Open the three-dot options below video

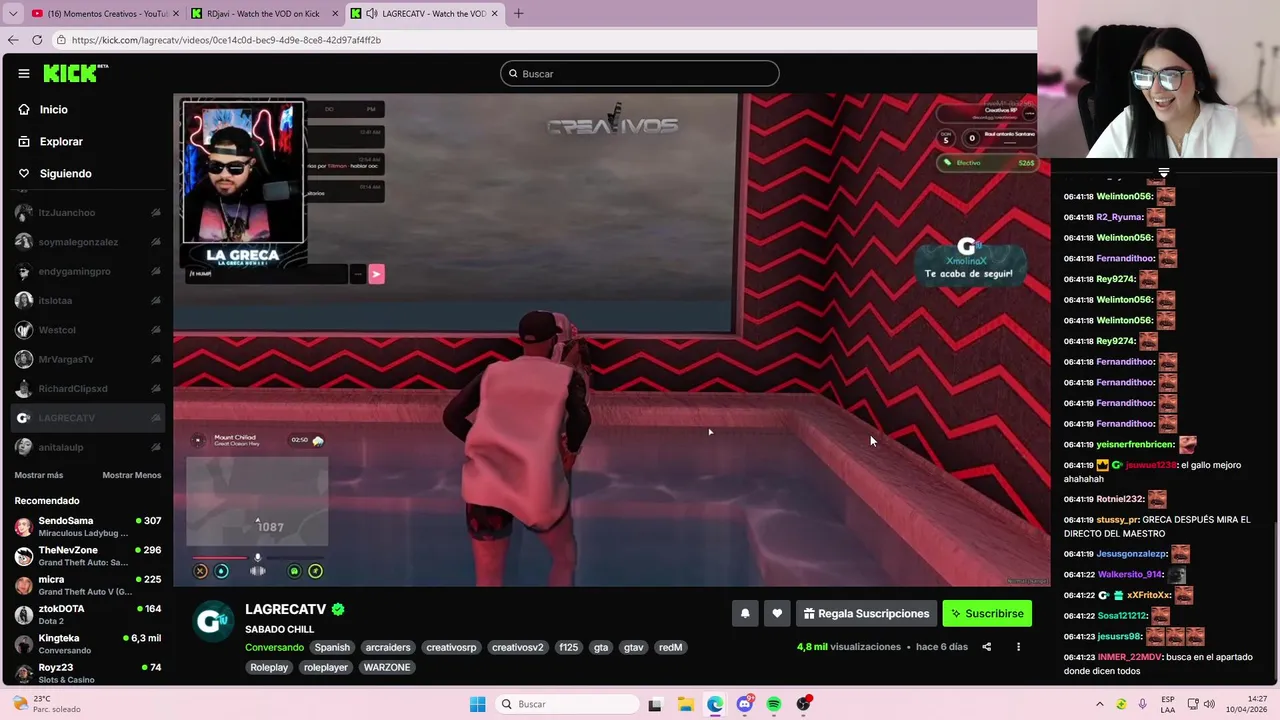(1018, 647)
